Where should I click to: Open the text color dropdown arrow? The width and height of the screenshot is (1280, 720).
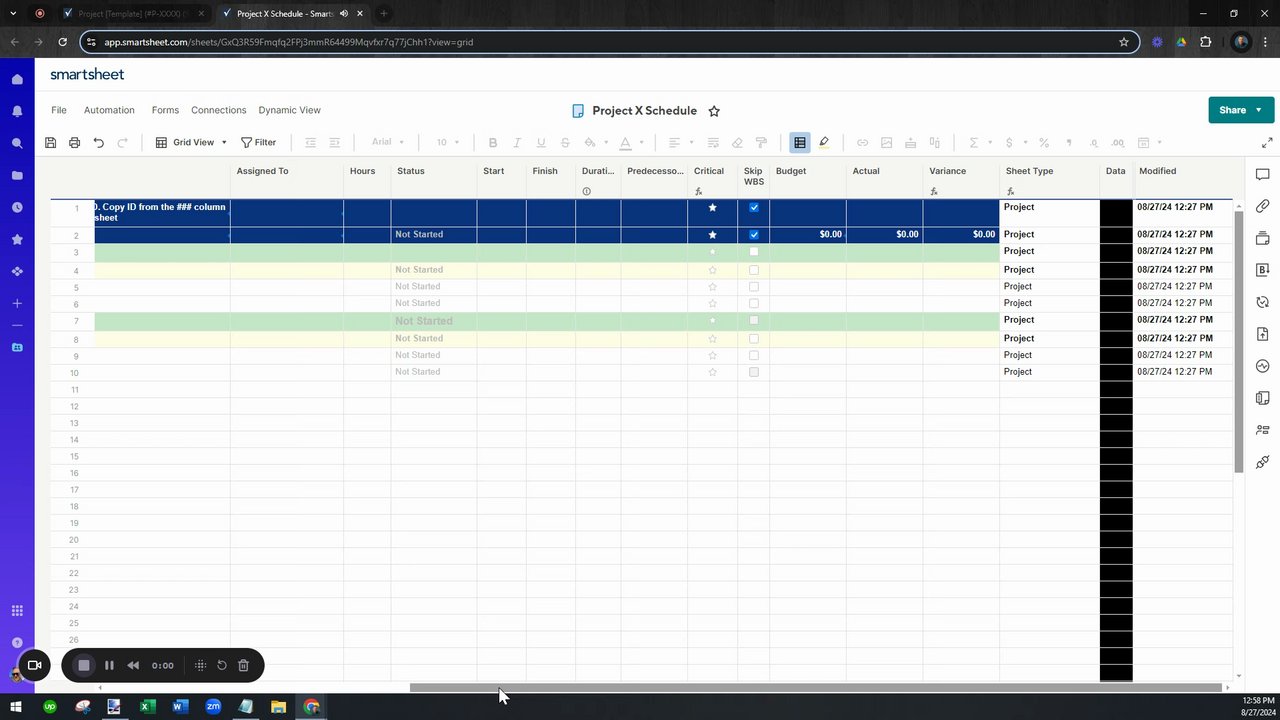tap(641, 143)
